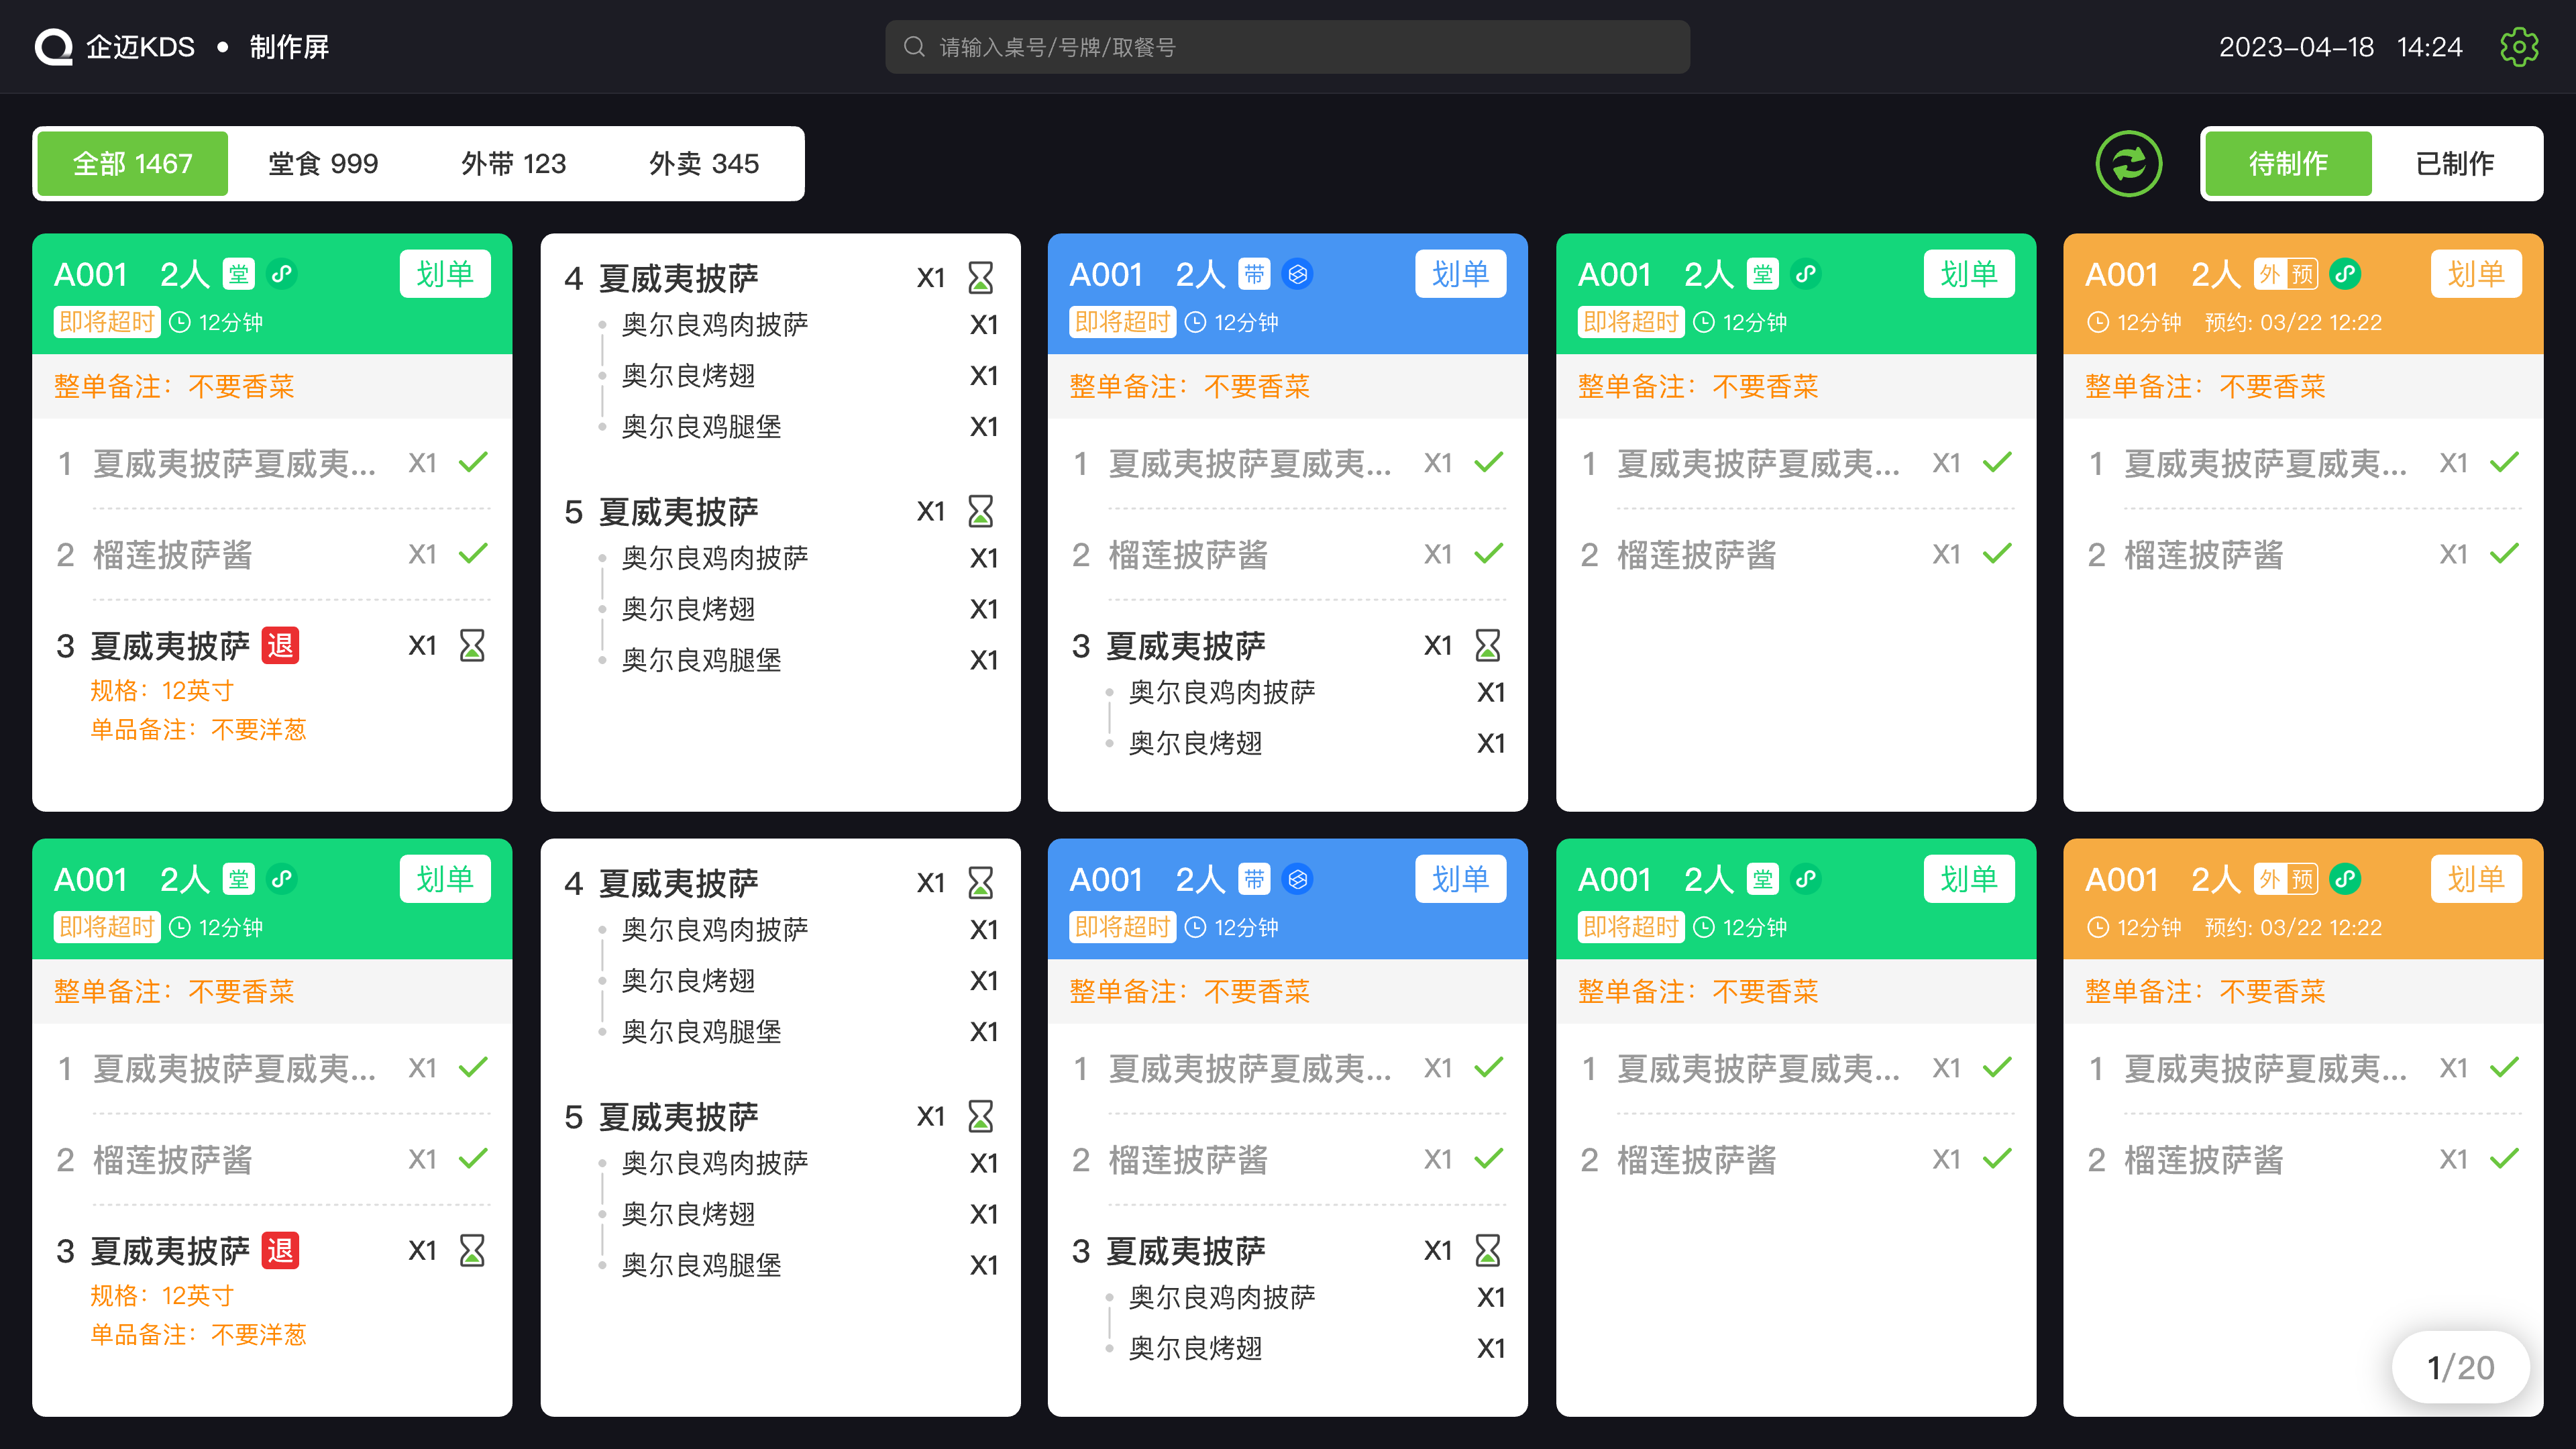Click the 企迈KDS logo icon

coord(54,47)
